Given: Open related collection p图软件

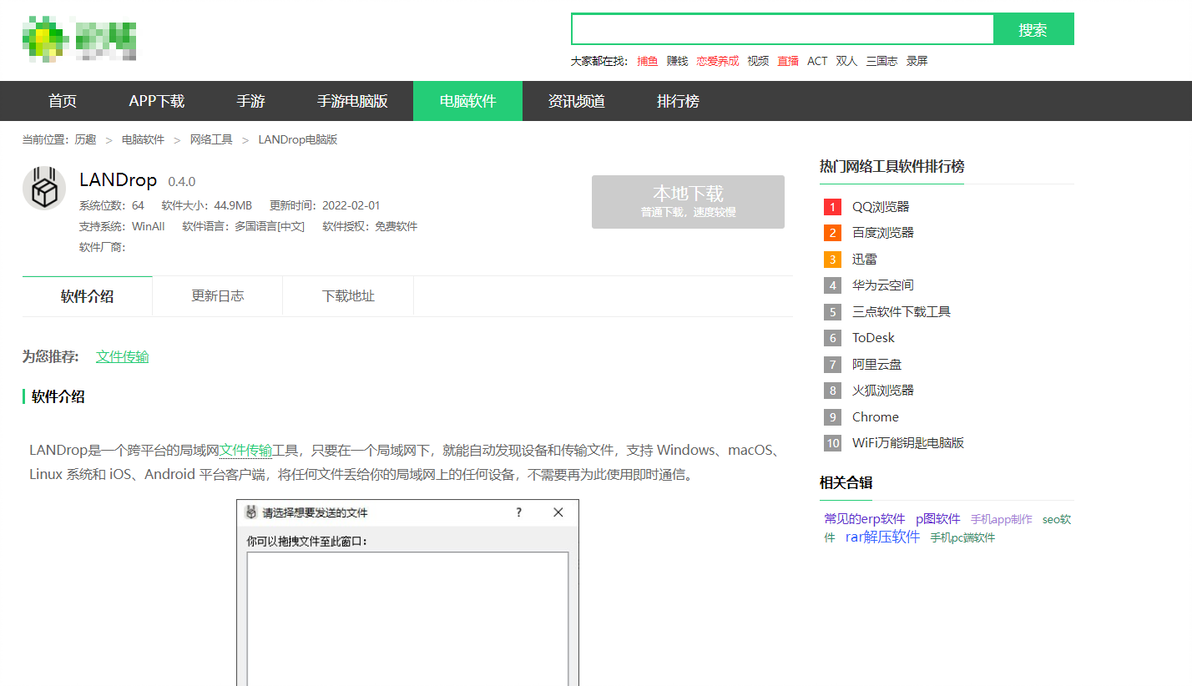Looking at the screenshot, I should click(937, 519).
